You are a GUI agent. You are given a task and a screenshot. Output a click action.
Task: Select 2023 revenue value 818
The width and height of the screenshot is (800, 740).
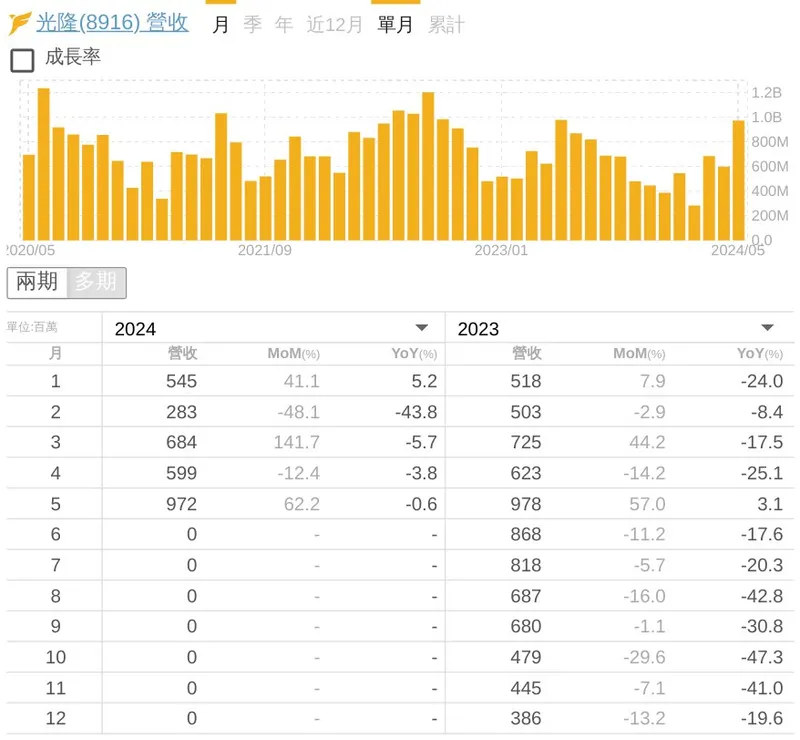(526, 565)
